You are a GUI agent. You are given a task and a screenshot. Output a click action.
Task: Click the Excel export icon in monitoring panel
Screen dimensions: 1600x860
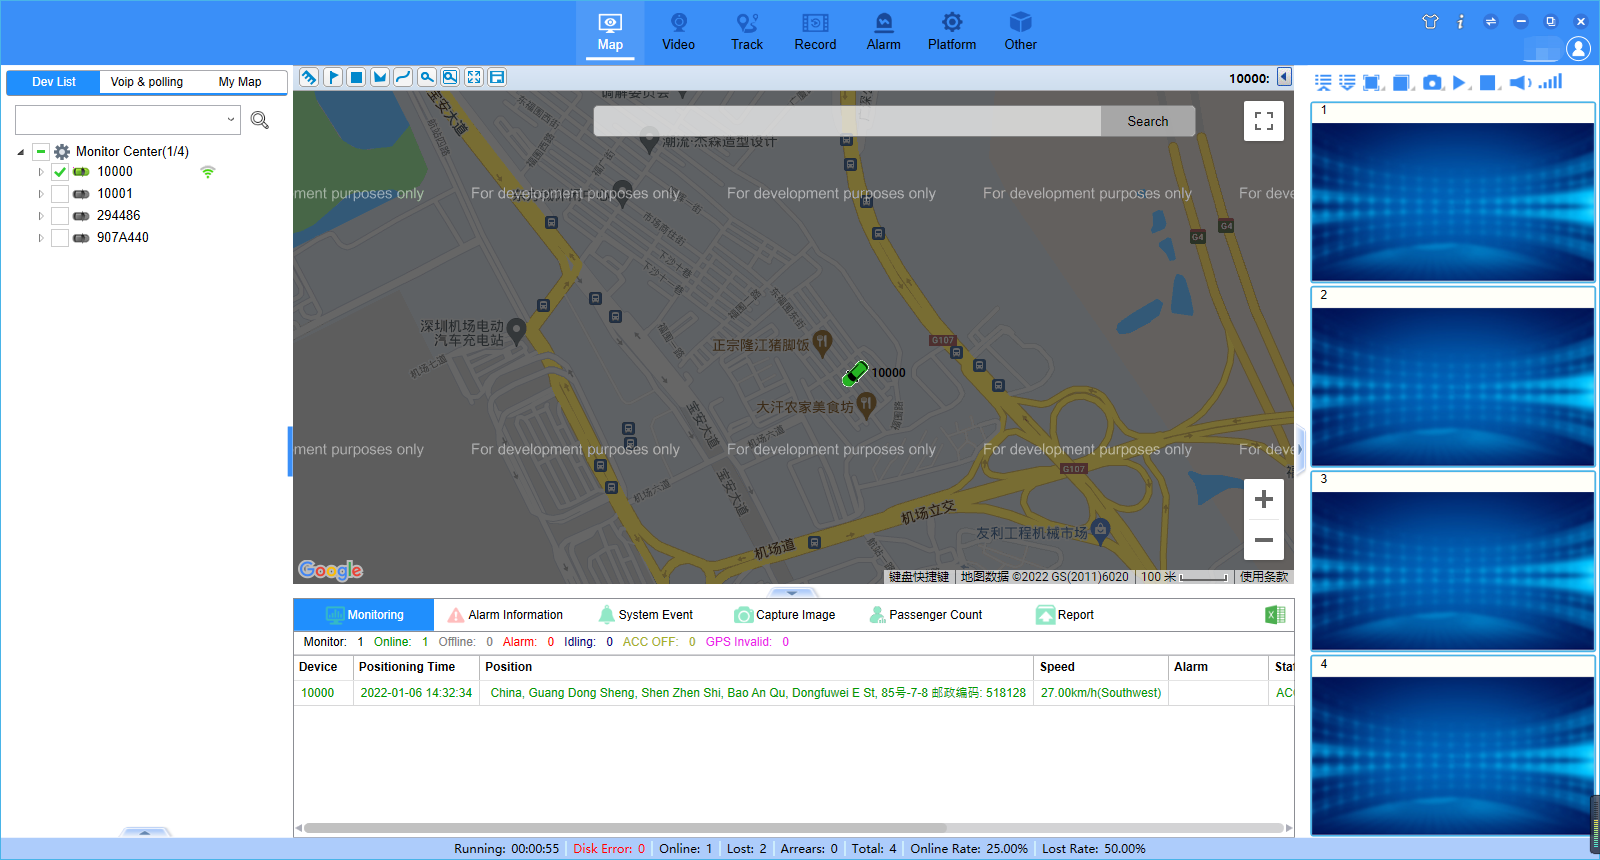[x=1275, y=615]
